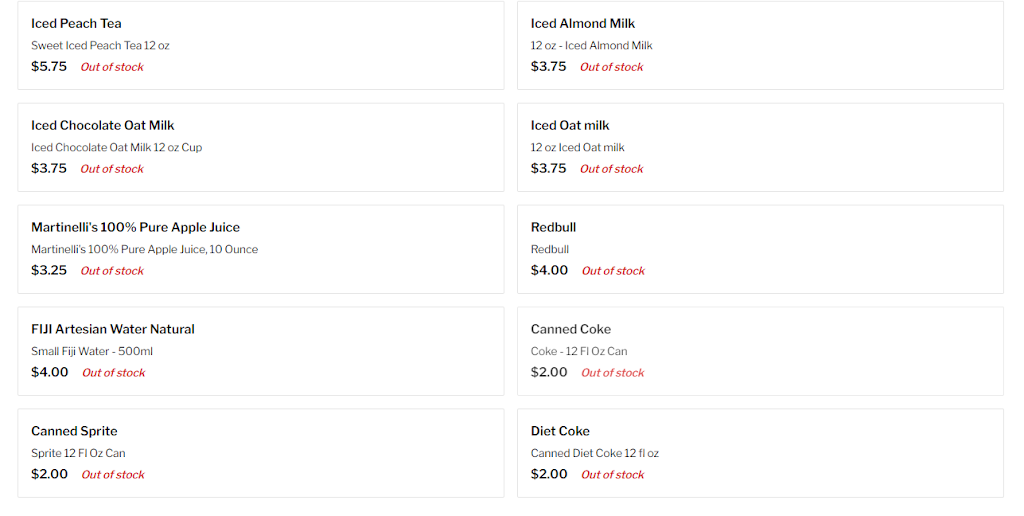Open the Diet Coke item title
This screenshot has width=1024, height=516.
tap(560, 432)
